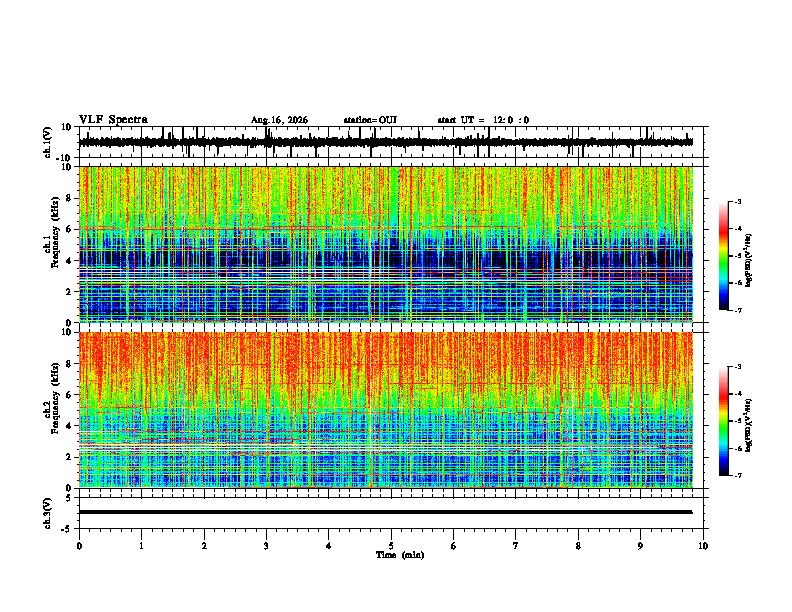Click the log(PSD) label beside ch.2 color bar
Viewport: 792px width, 612px height.
(x=749, y=425)
